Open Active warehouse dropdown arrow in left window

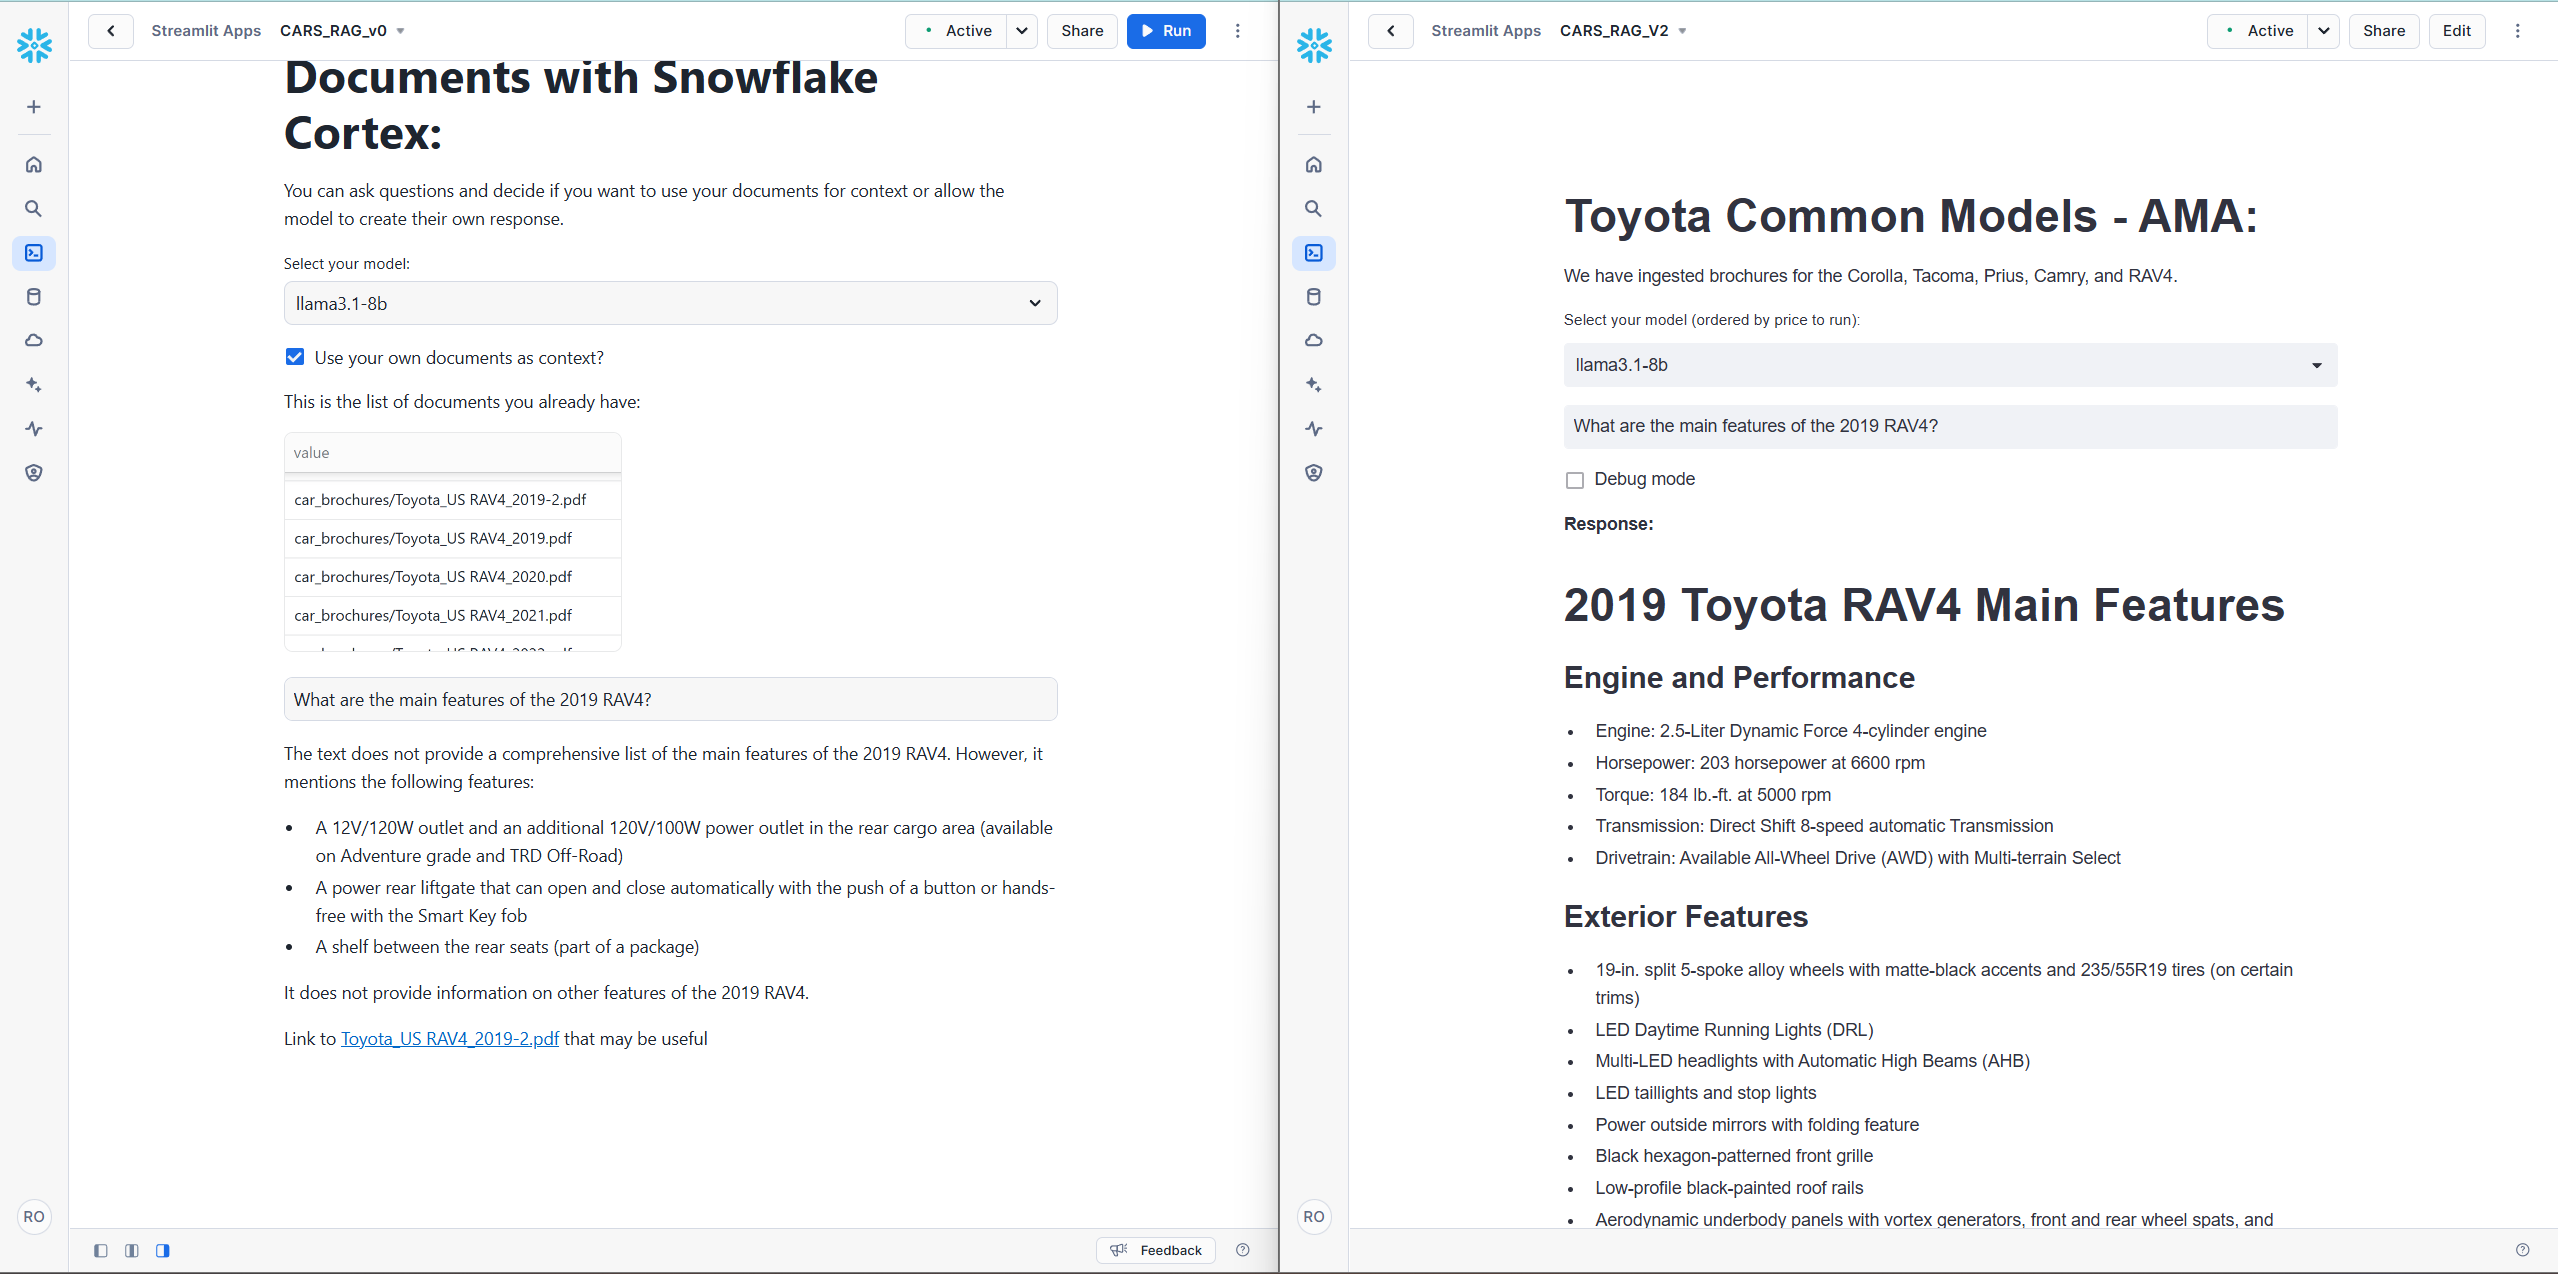[1022, 31]
